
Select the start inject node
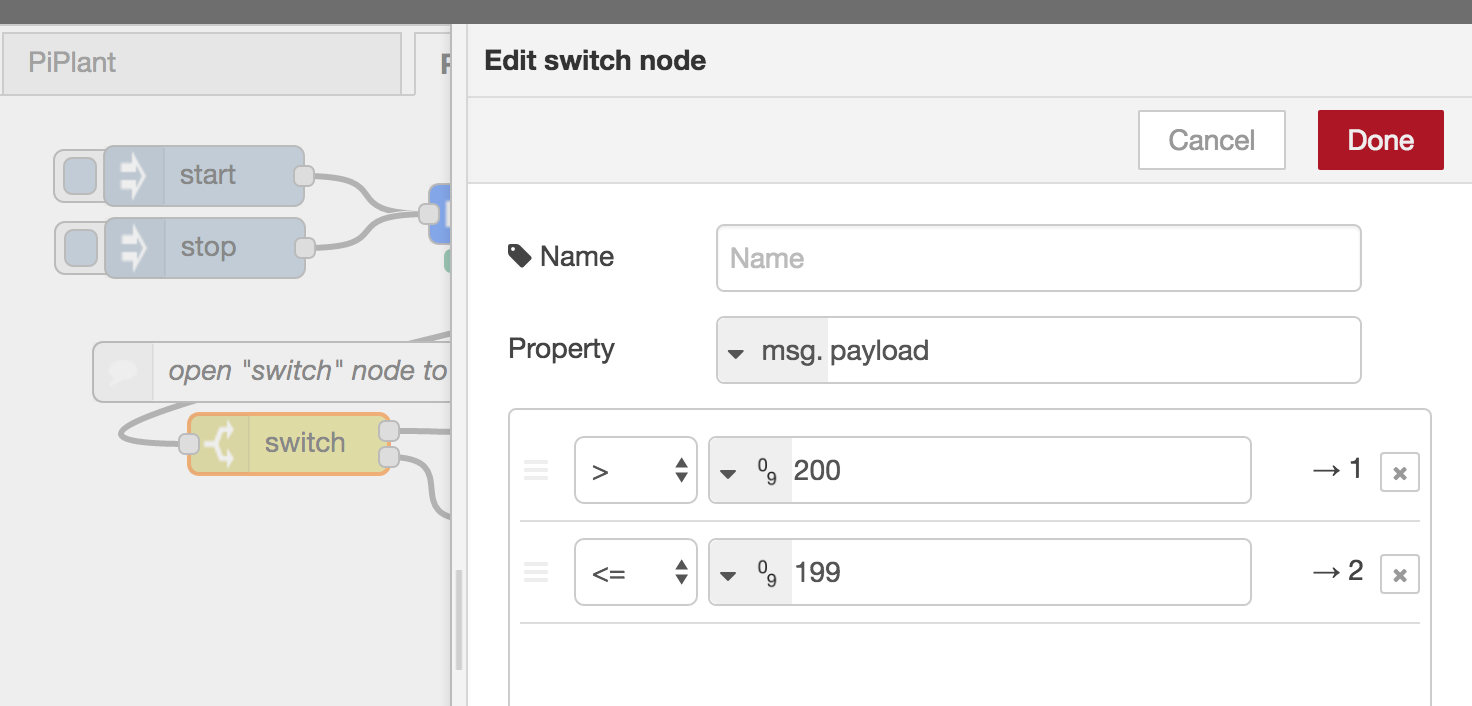pyautogui.click(x=204, y=175)
